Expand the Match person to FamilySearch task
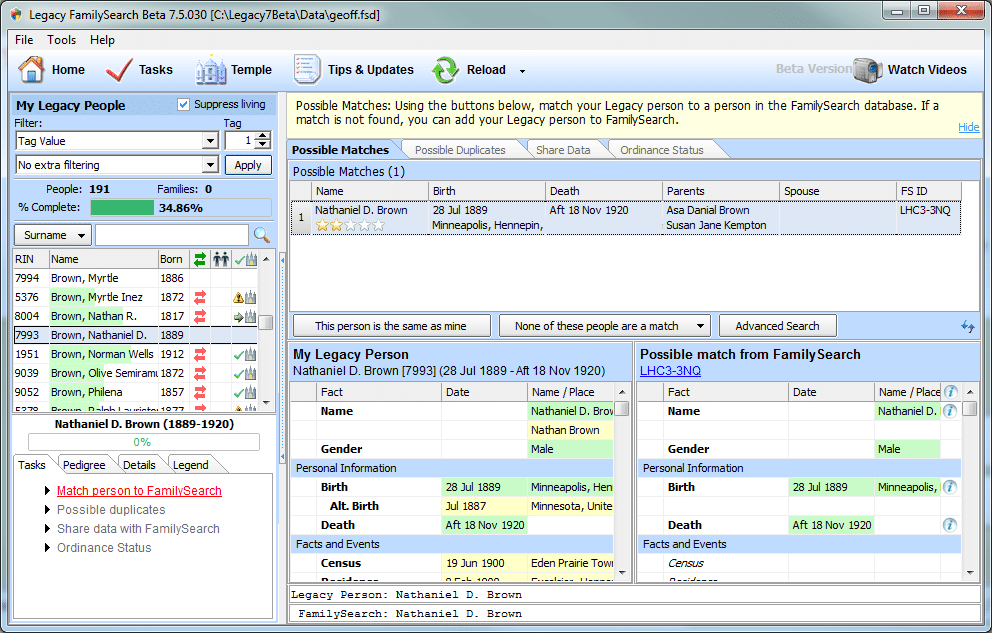Screen dimensions: 992x633 coord(47,491)
